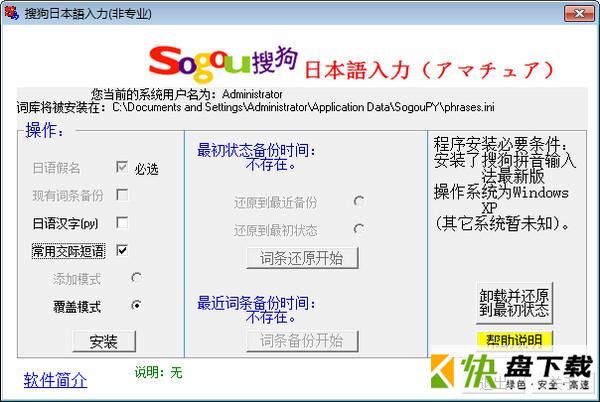The width and height of the screenshot is (600, 402).
Task: Click the 最近词条备份时间 label
Action: [256, 303]
